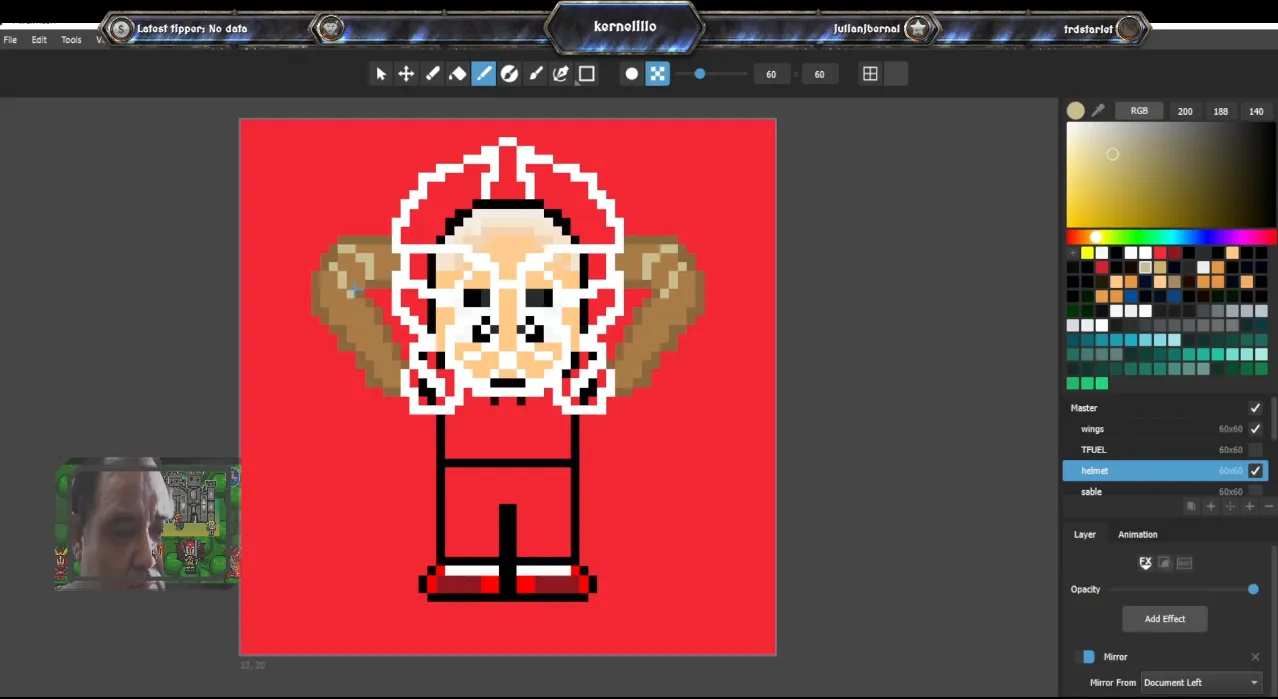
Task: Click the webcam overlay thumbnail
Action: (x=148, y=524)
